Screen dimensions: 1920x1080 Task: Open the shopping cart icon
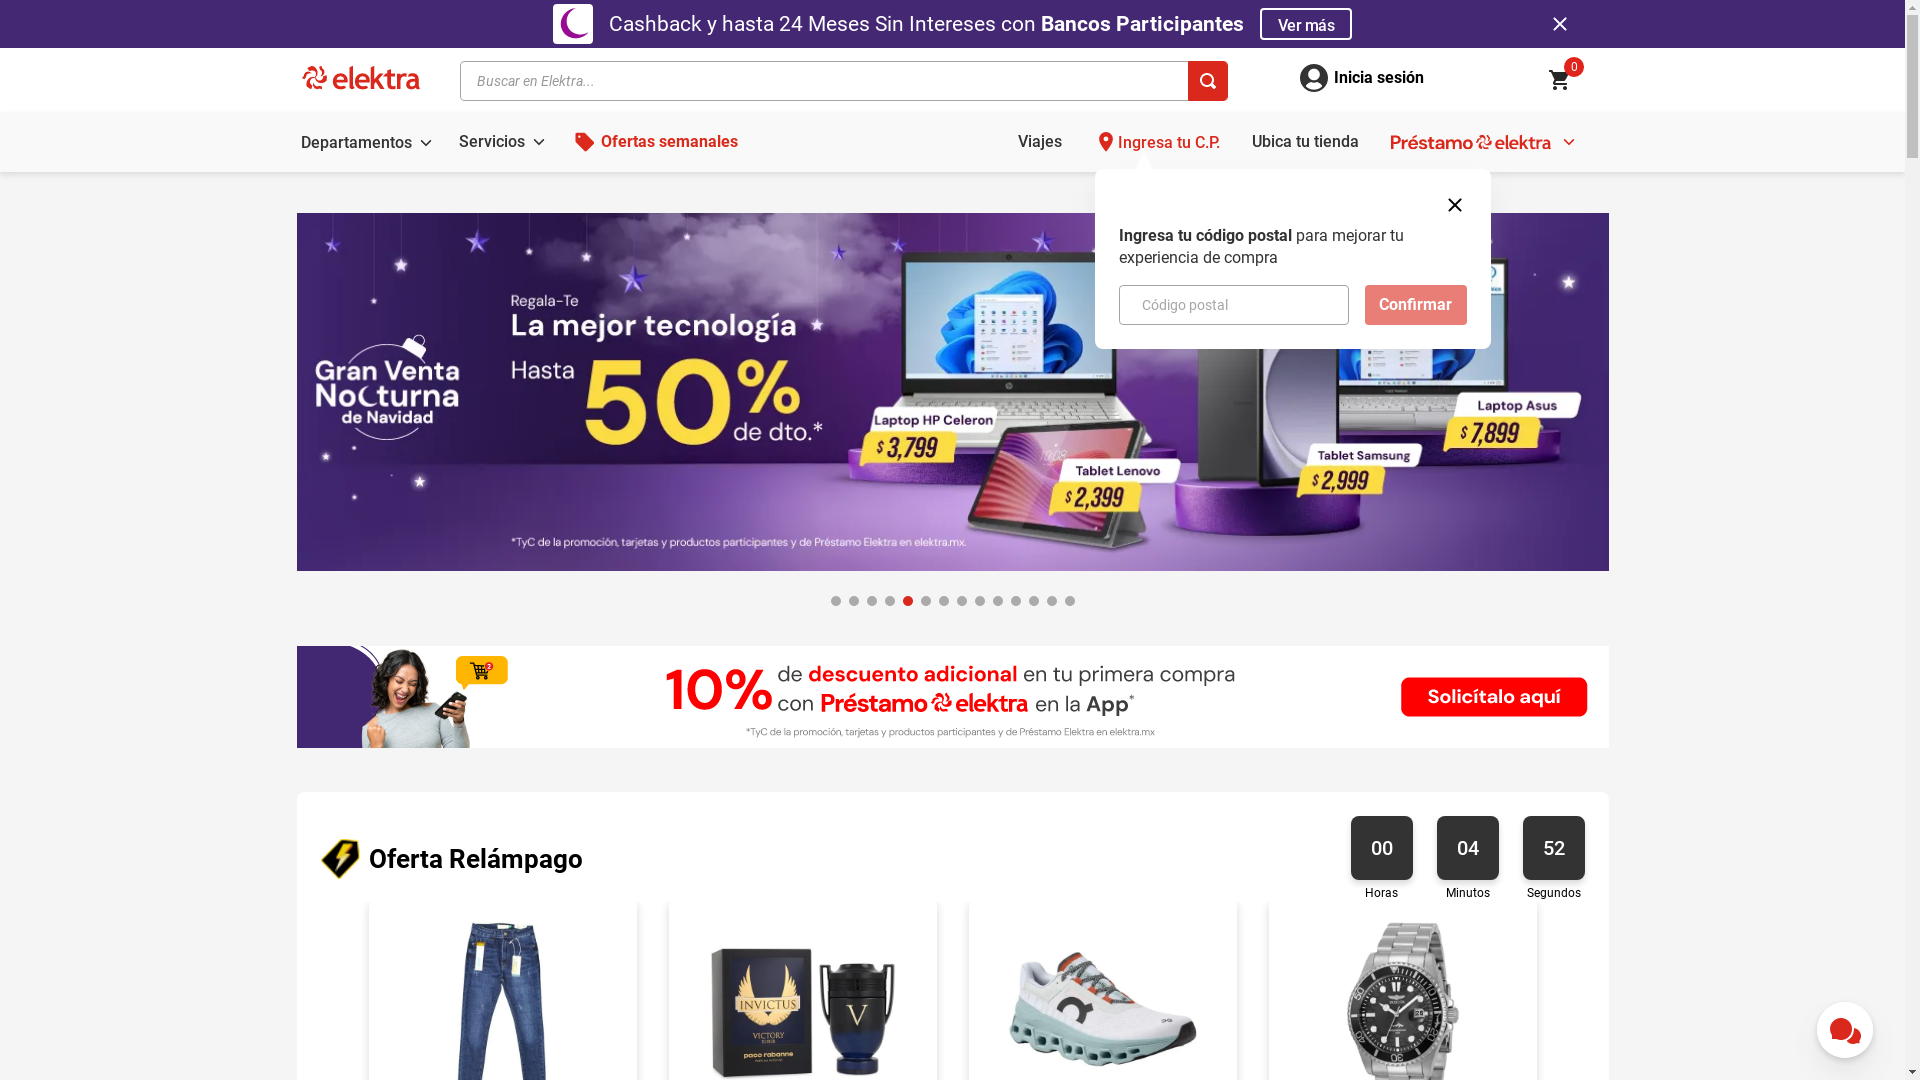[x=1559, y=80]
